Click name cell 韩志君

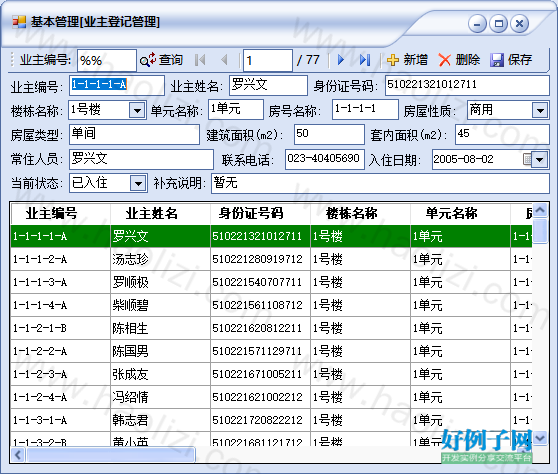click(x=160, y=420)
